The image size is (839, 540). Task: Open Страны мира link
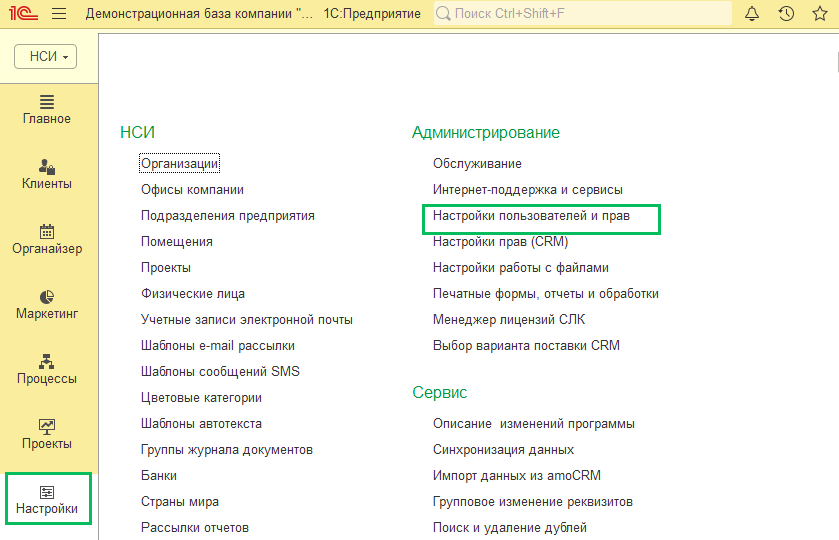[x=180, y=501]
